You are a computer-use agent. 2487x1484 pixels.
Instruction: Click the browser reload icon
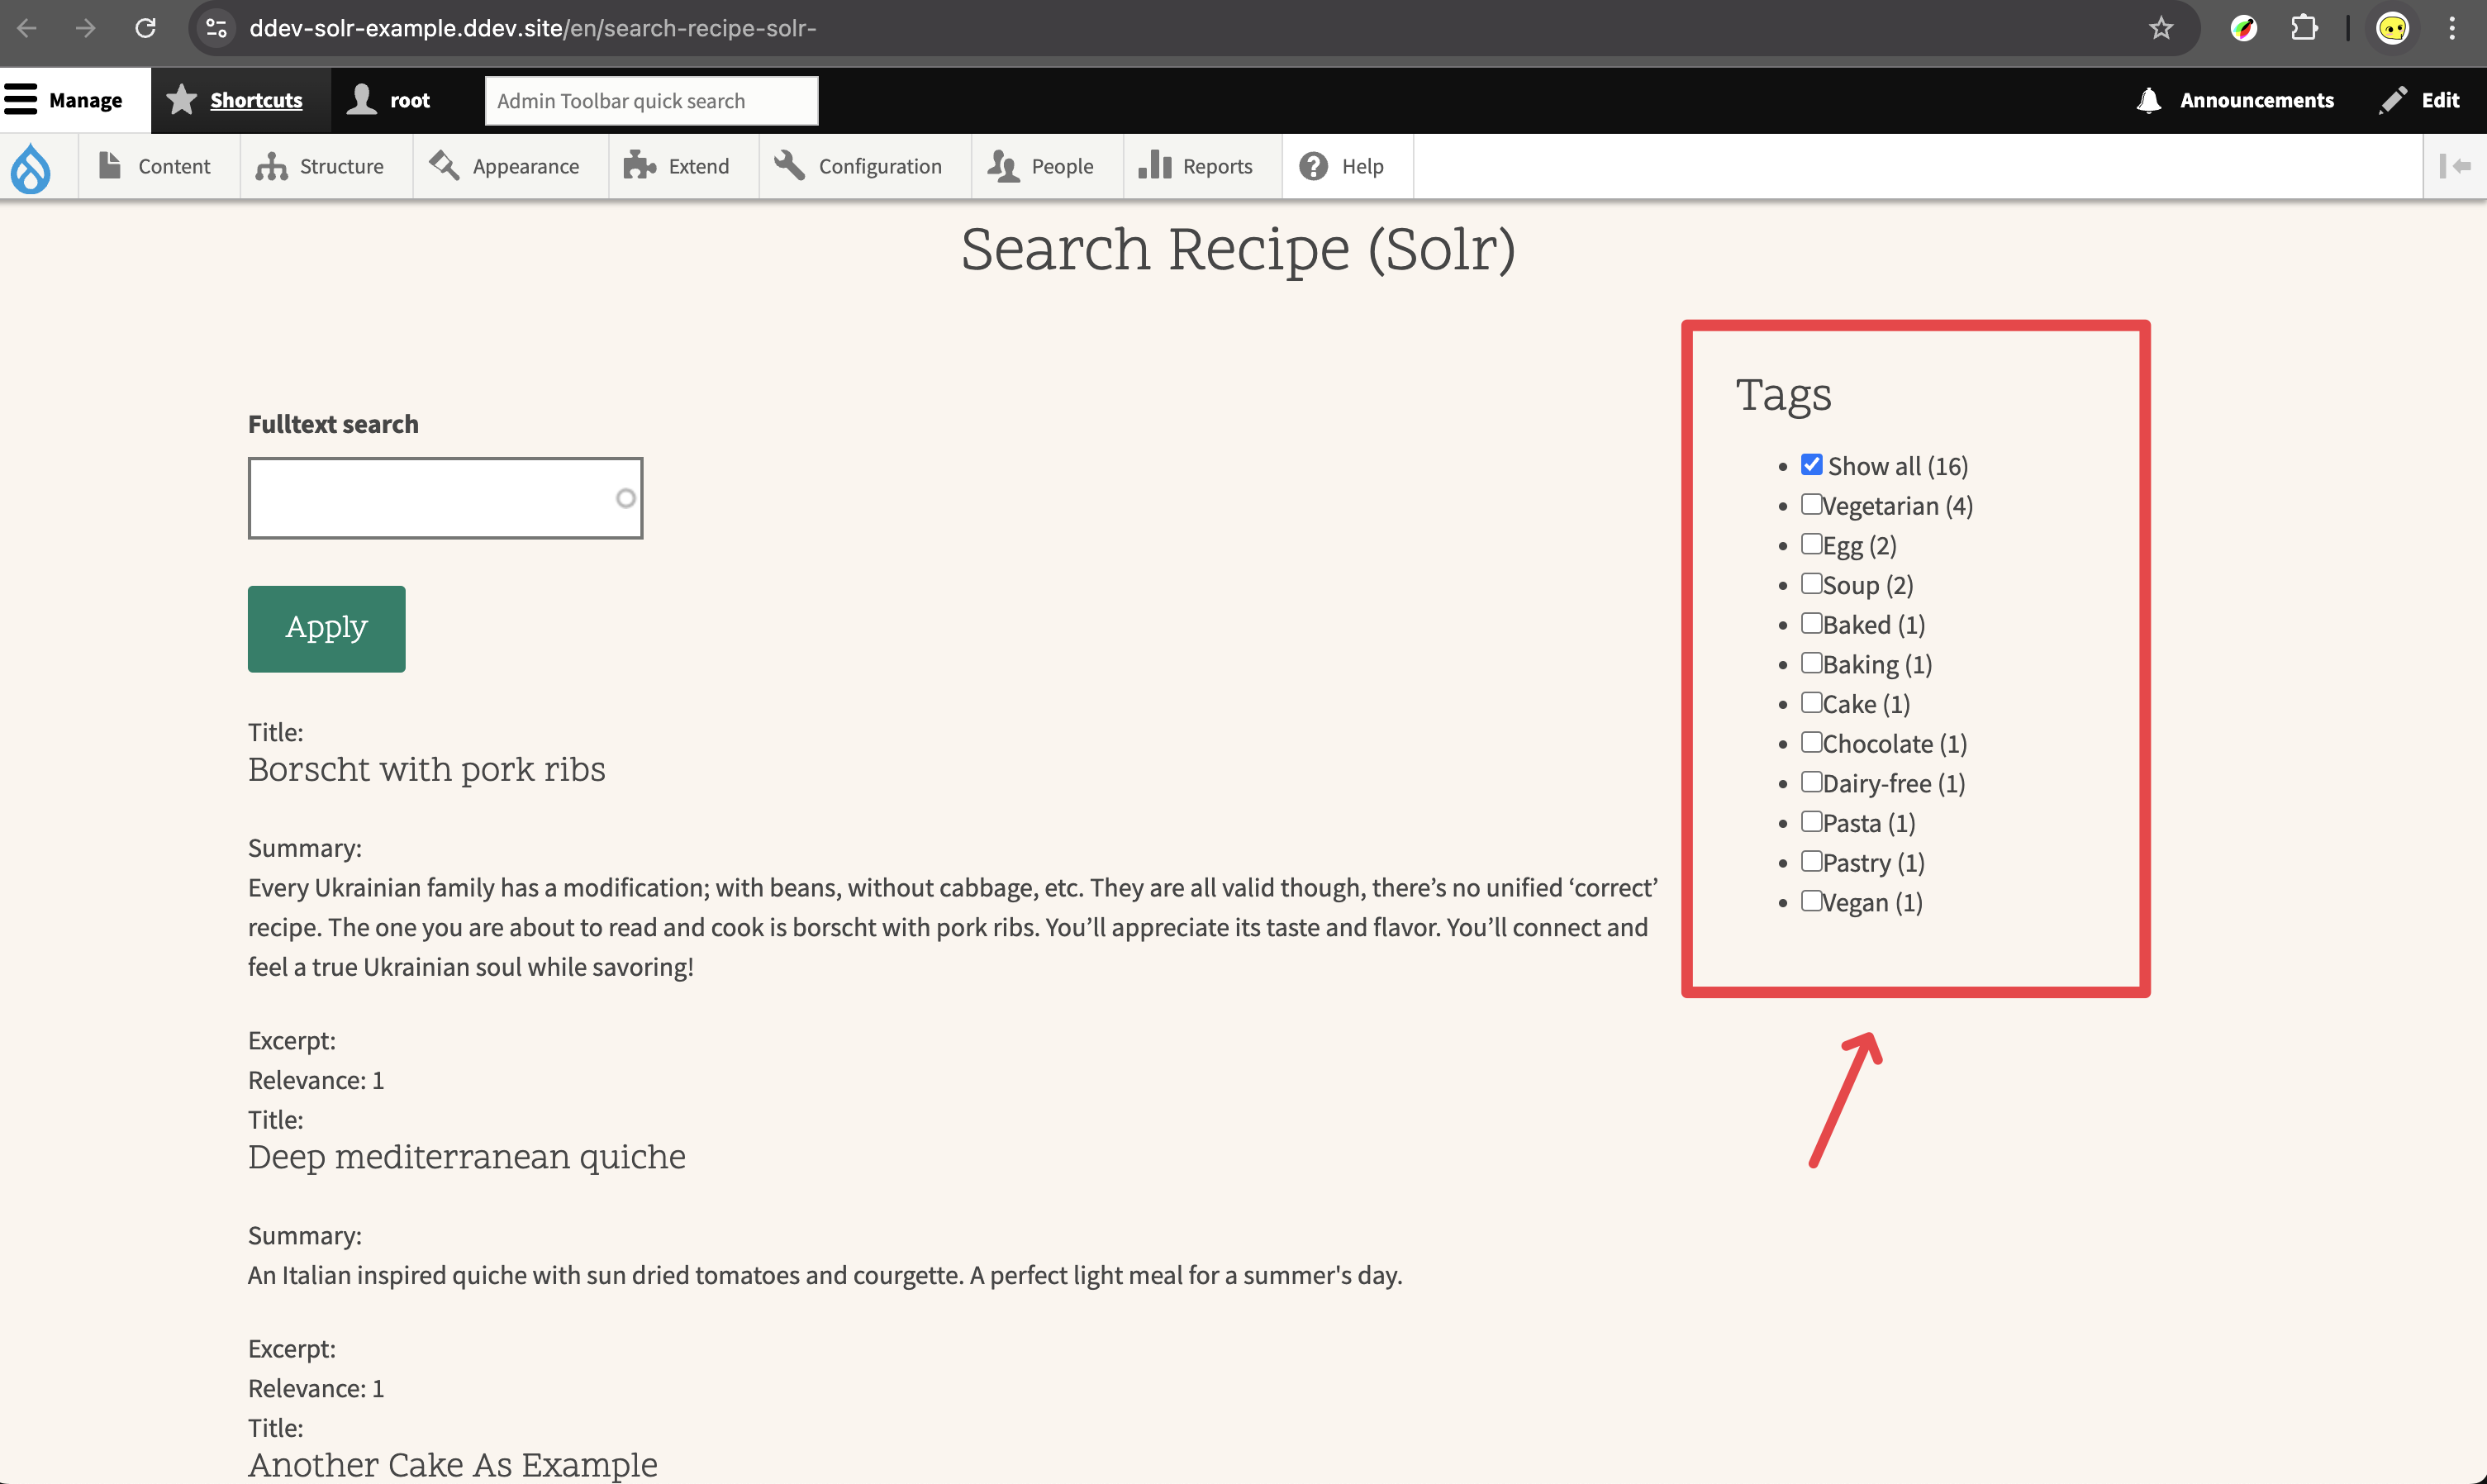point(146,28)
